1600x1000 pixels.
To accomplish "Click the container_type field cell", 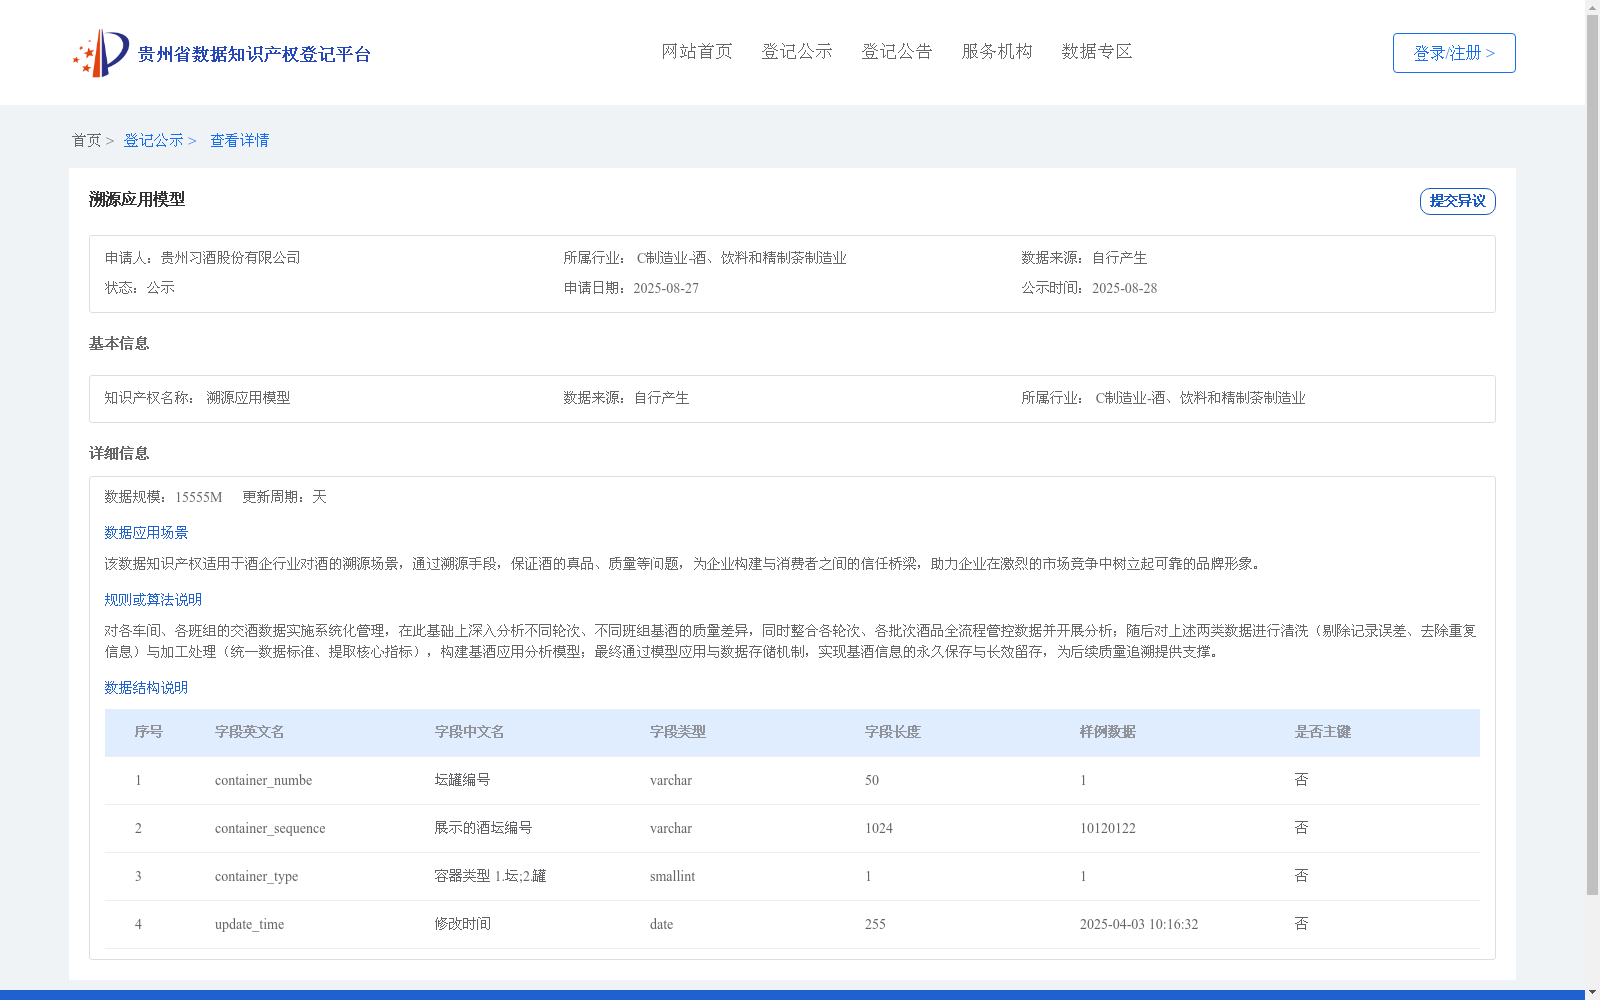I will pyautogui.click(x=256, y=877).
